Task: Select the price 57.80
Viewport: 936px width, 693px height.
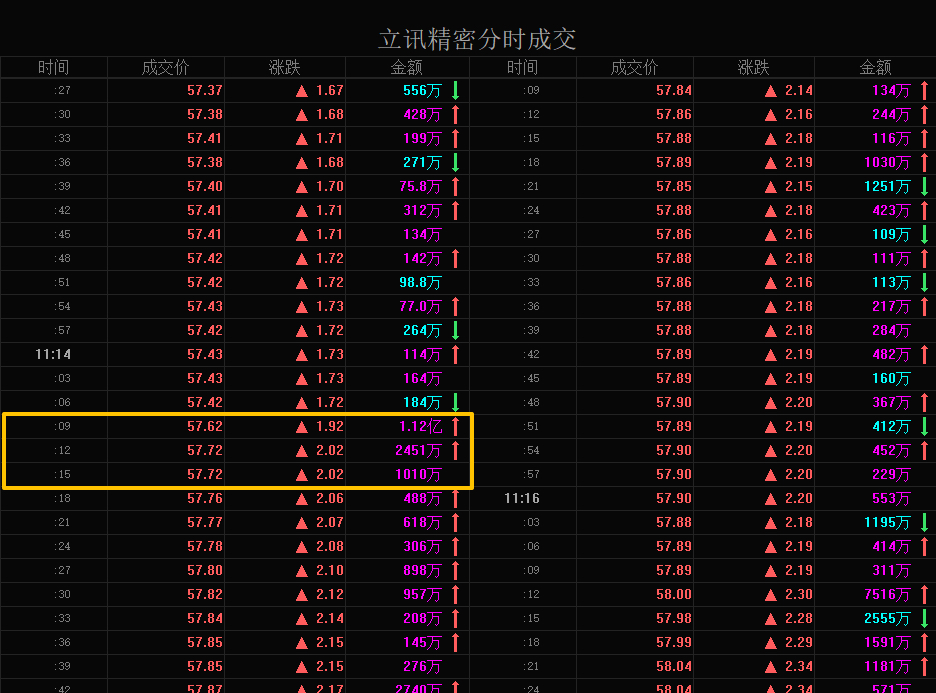Action: click(205, 570)
